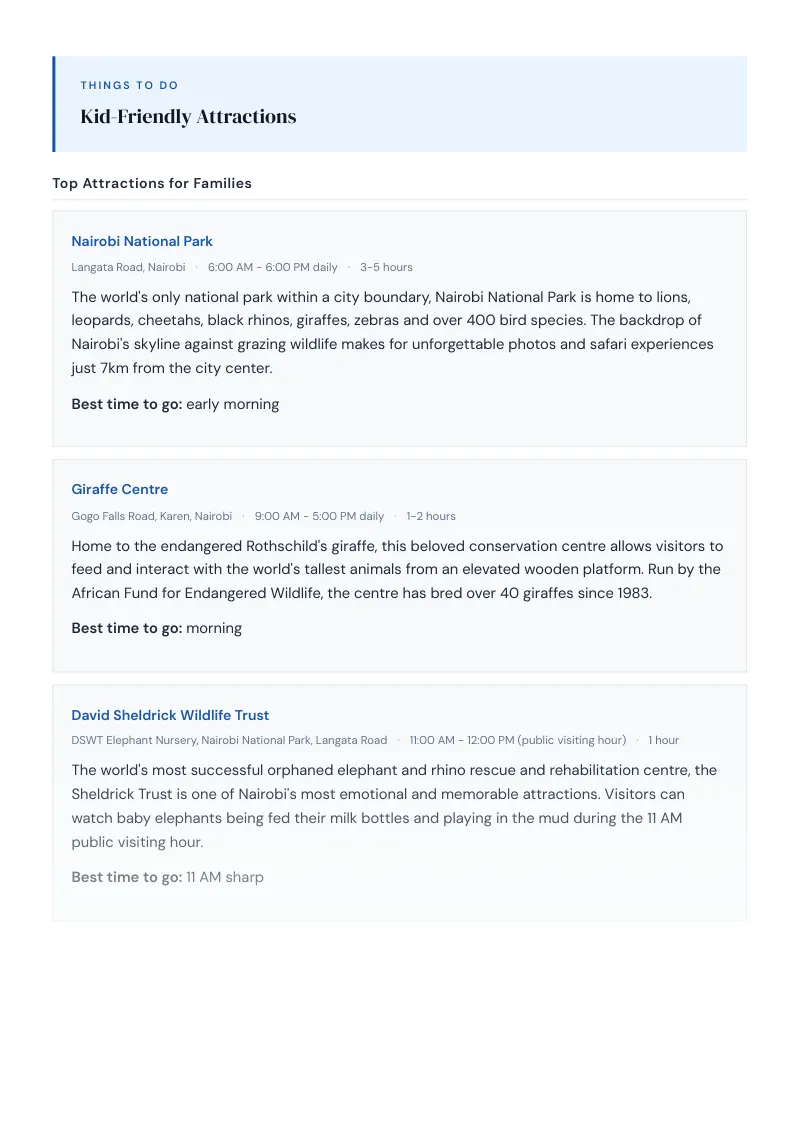The height and width of the screenshot is (1132, 800).
Task: Click the Kid-Friendly Attractions heading
Action: pyautogui.click(x=188, y=116)
